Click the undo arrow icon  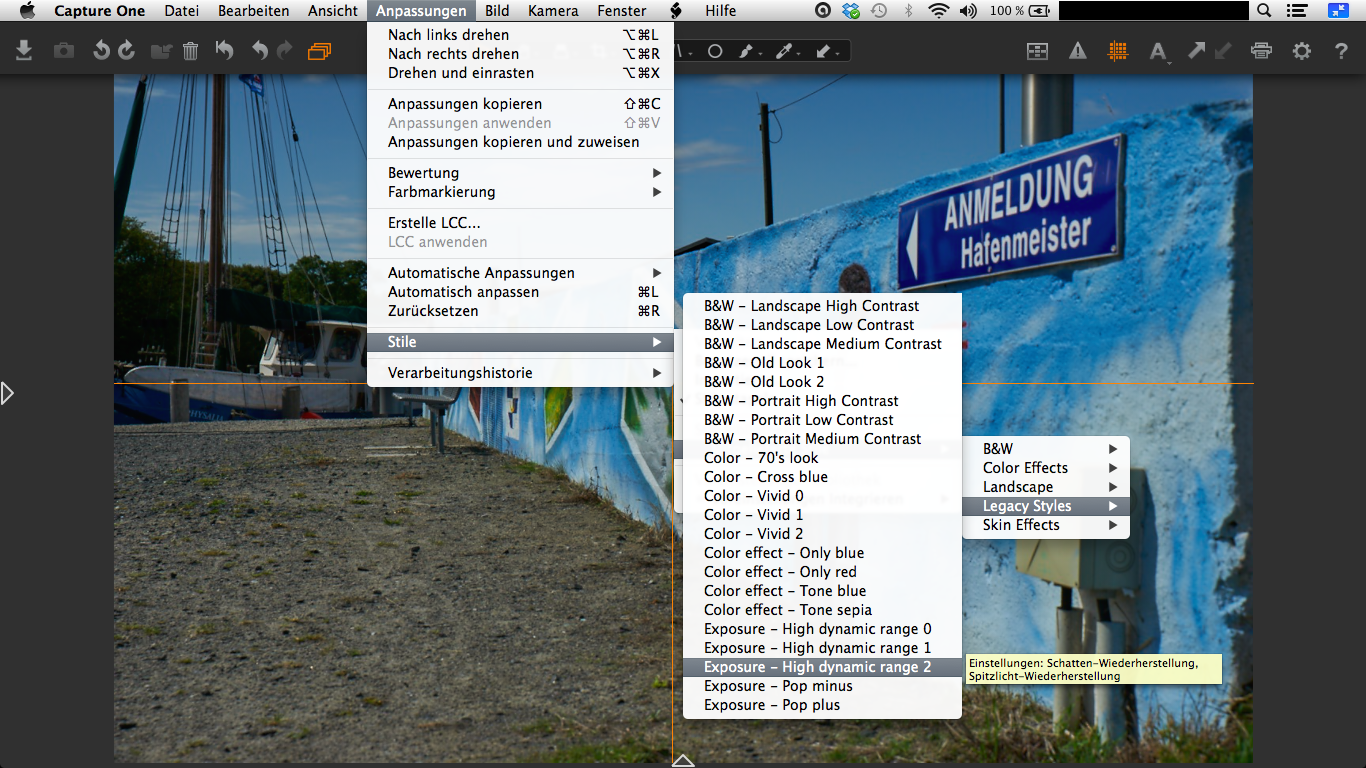[260, 50]
